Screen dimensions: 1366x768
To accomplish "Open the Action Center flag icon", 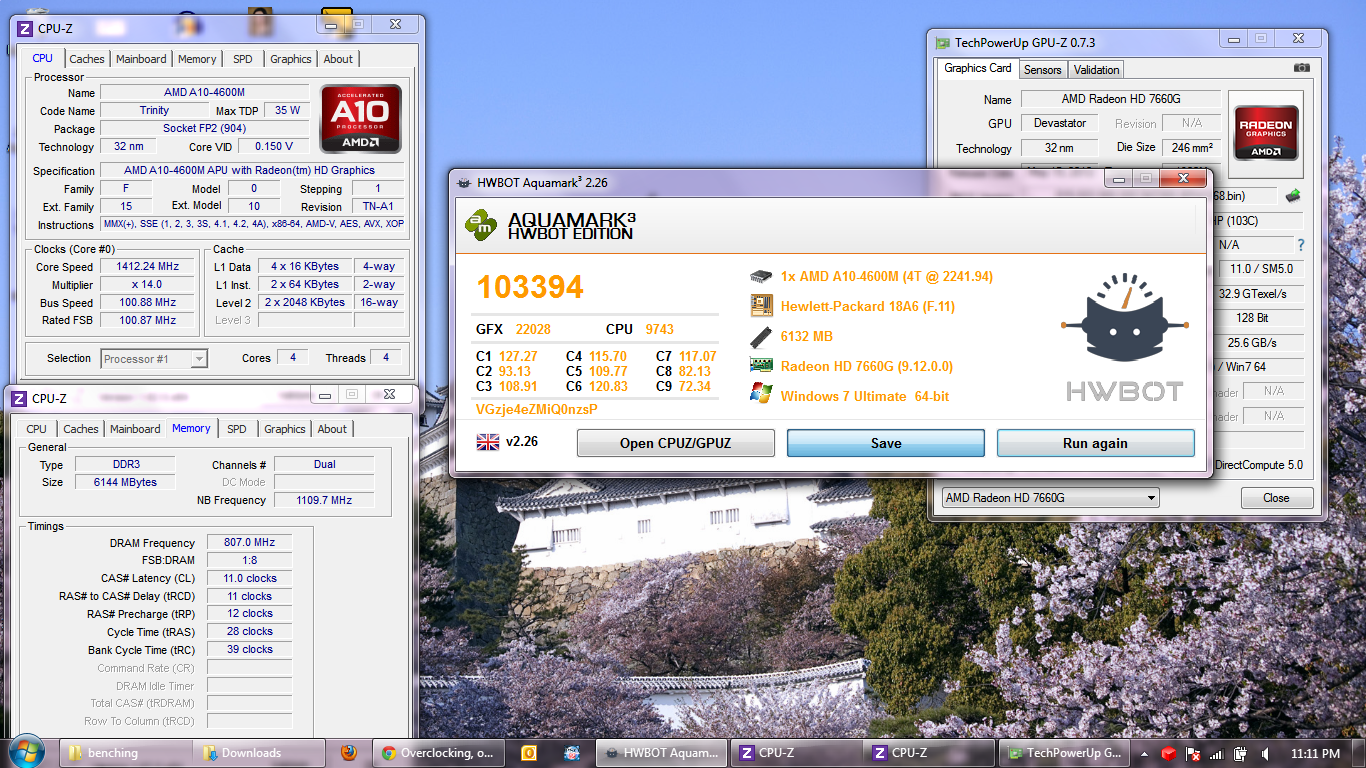I will [x=1192, y=753].
